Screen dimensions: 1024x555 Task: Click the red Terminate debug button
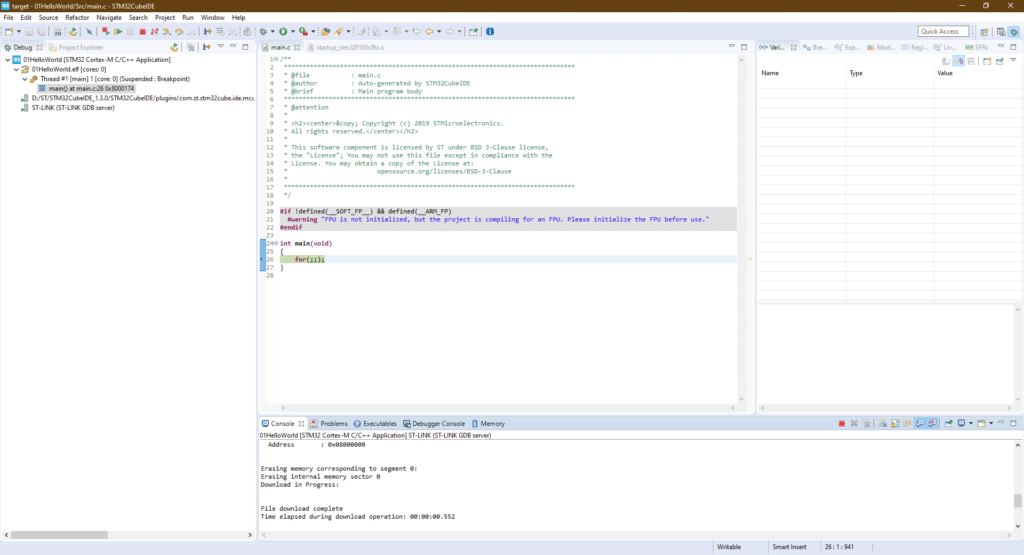[142, 32]
